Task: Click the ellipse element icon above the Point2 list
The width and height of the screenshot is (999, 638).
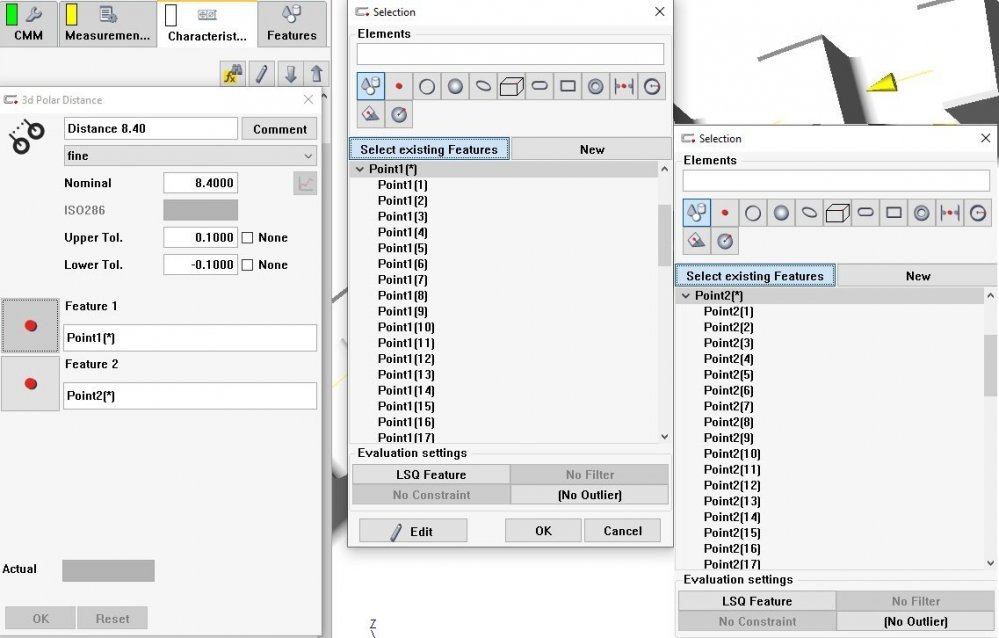Action: 809,213
